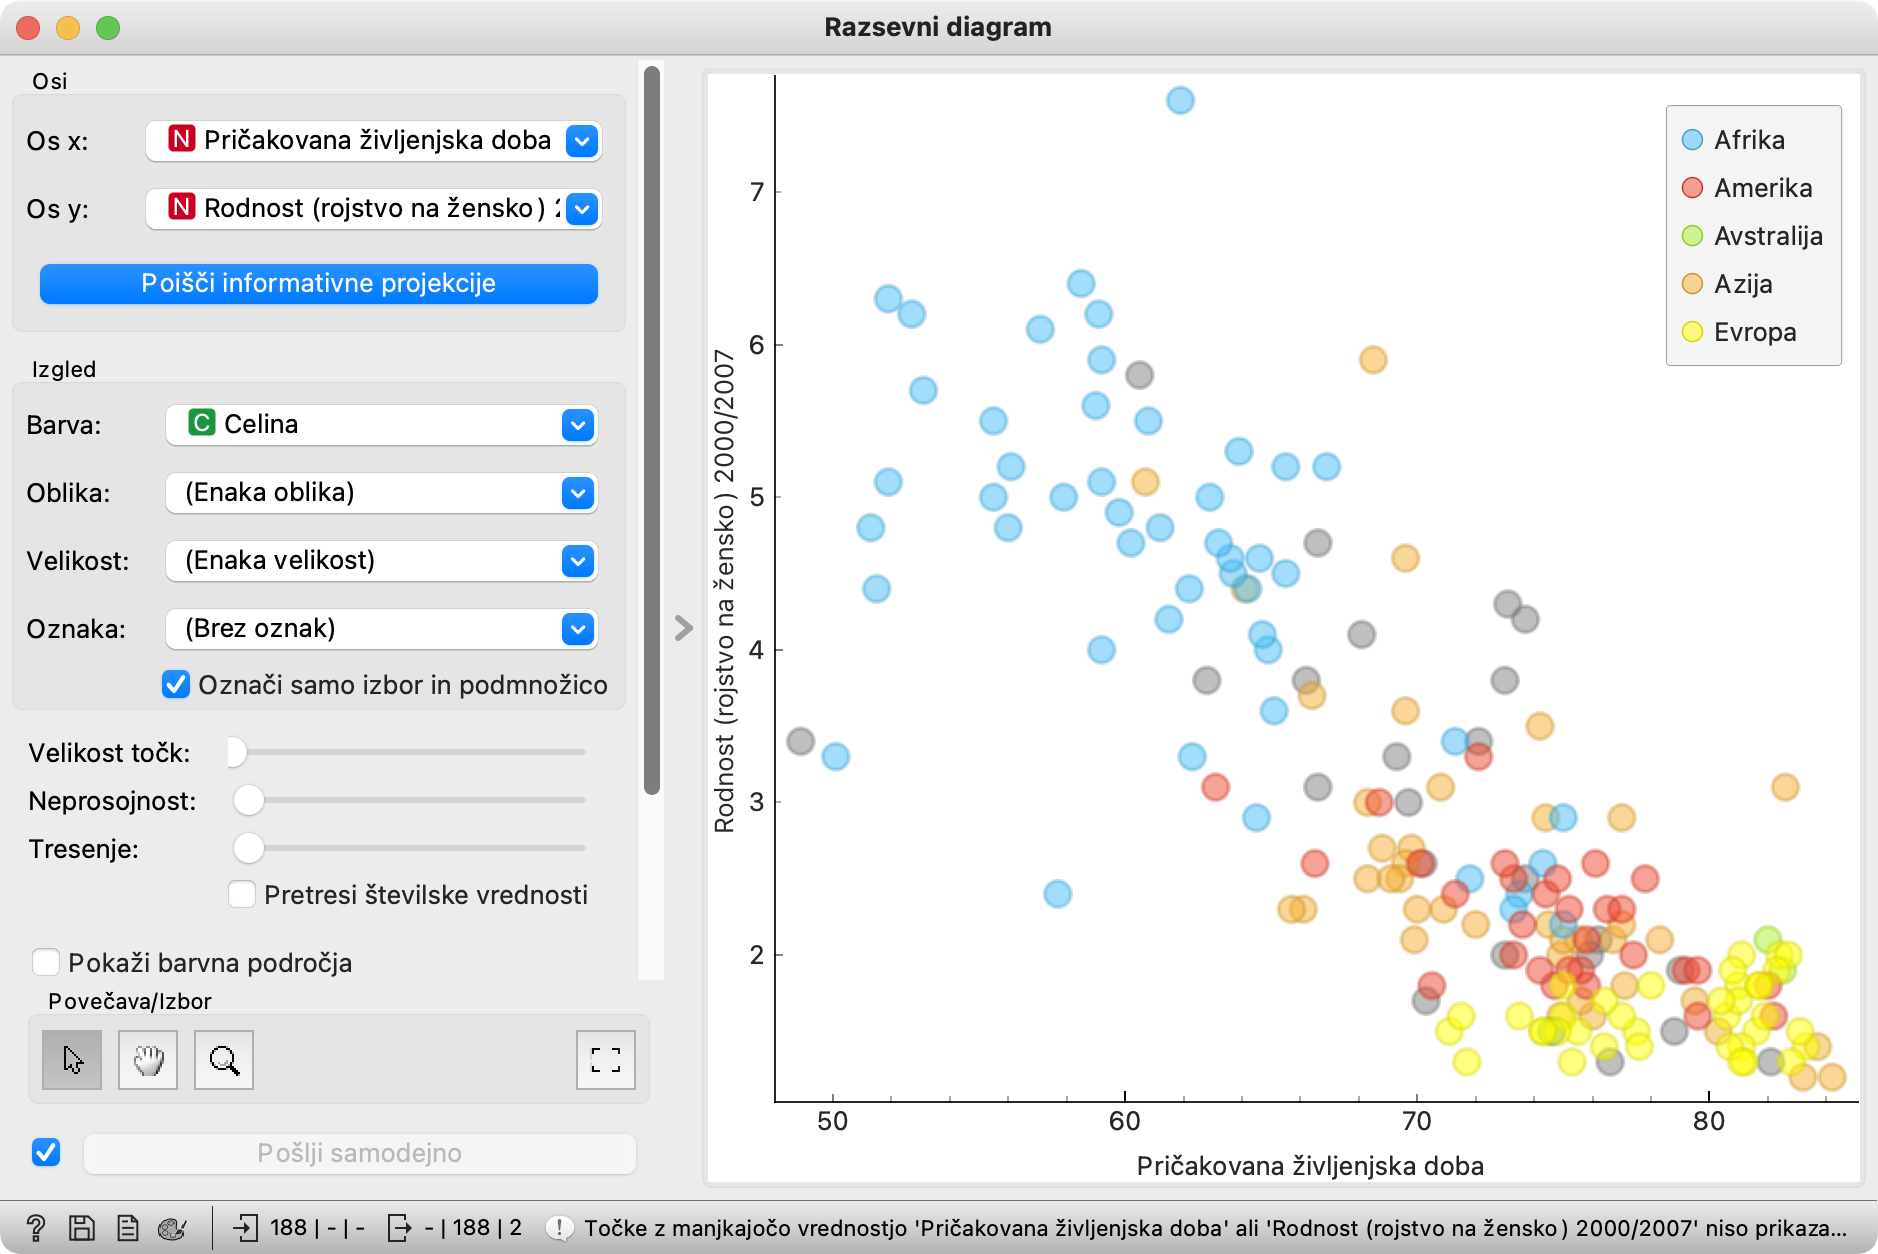1878x1254 pixels.
Task: Click the Velikost točk slider handle
Action: tap(236, 752)
